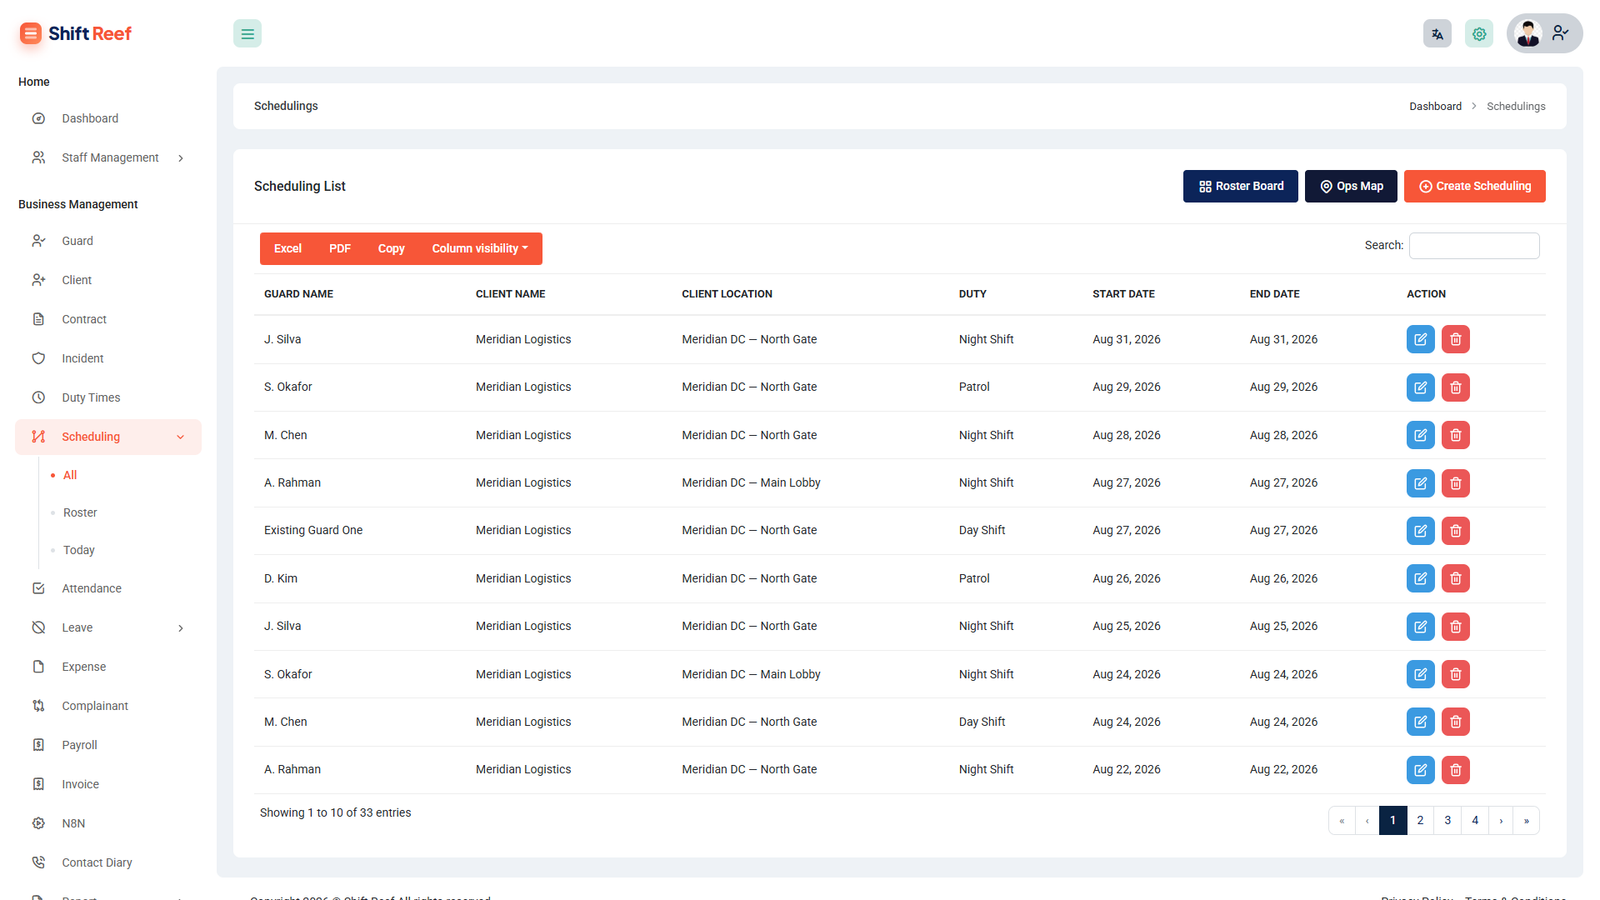Delete the J. Silva Aug 31 scheduling
The image size is (1600, 900).
point(1456,339)
